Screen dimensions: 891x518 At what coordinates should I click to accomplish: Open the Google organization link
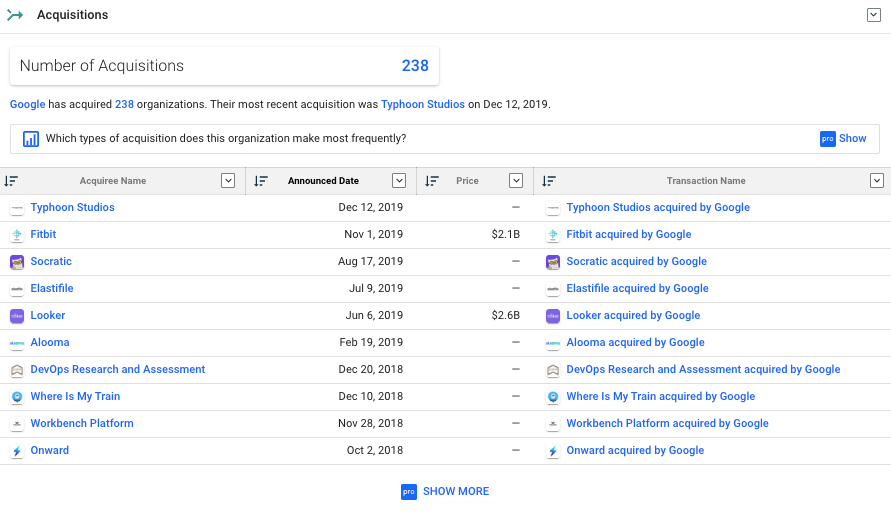click(x=27, y=105)
